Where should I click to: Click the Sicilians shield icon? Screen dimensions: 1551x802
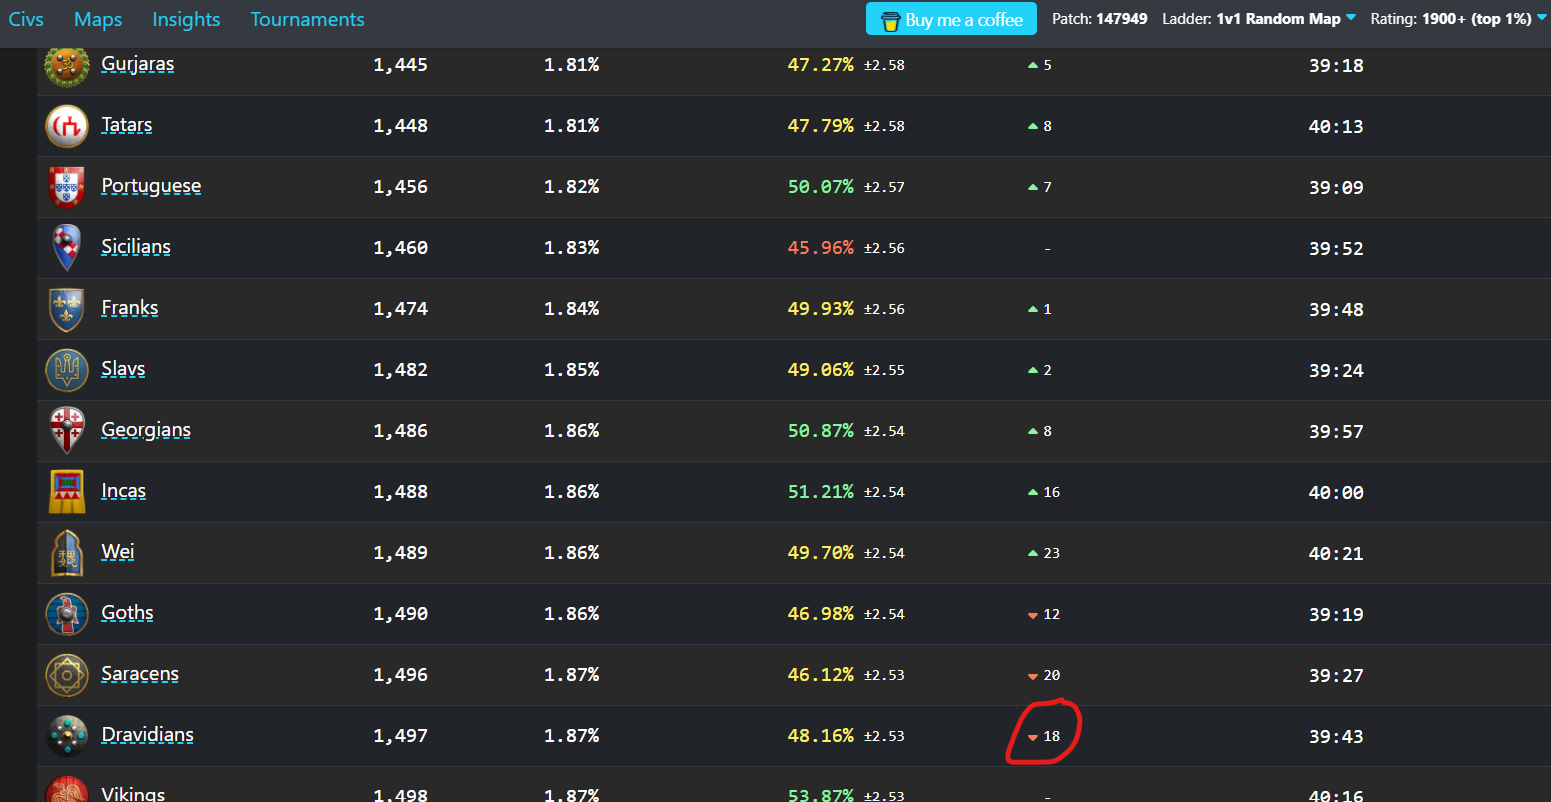67,248
